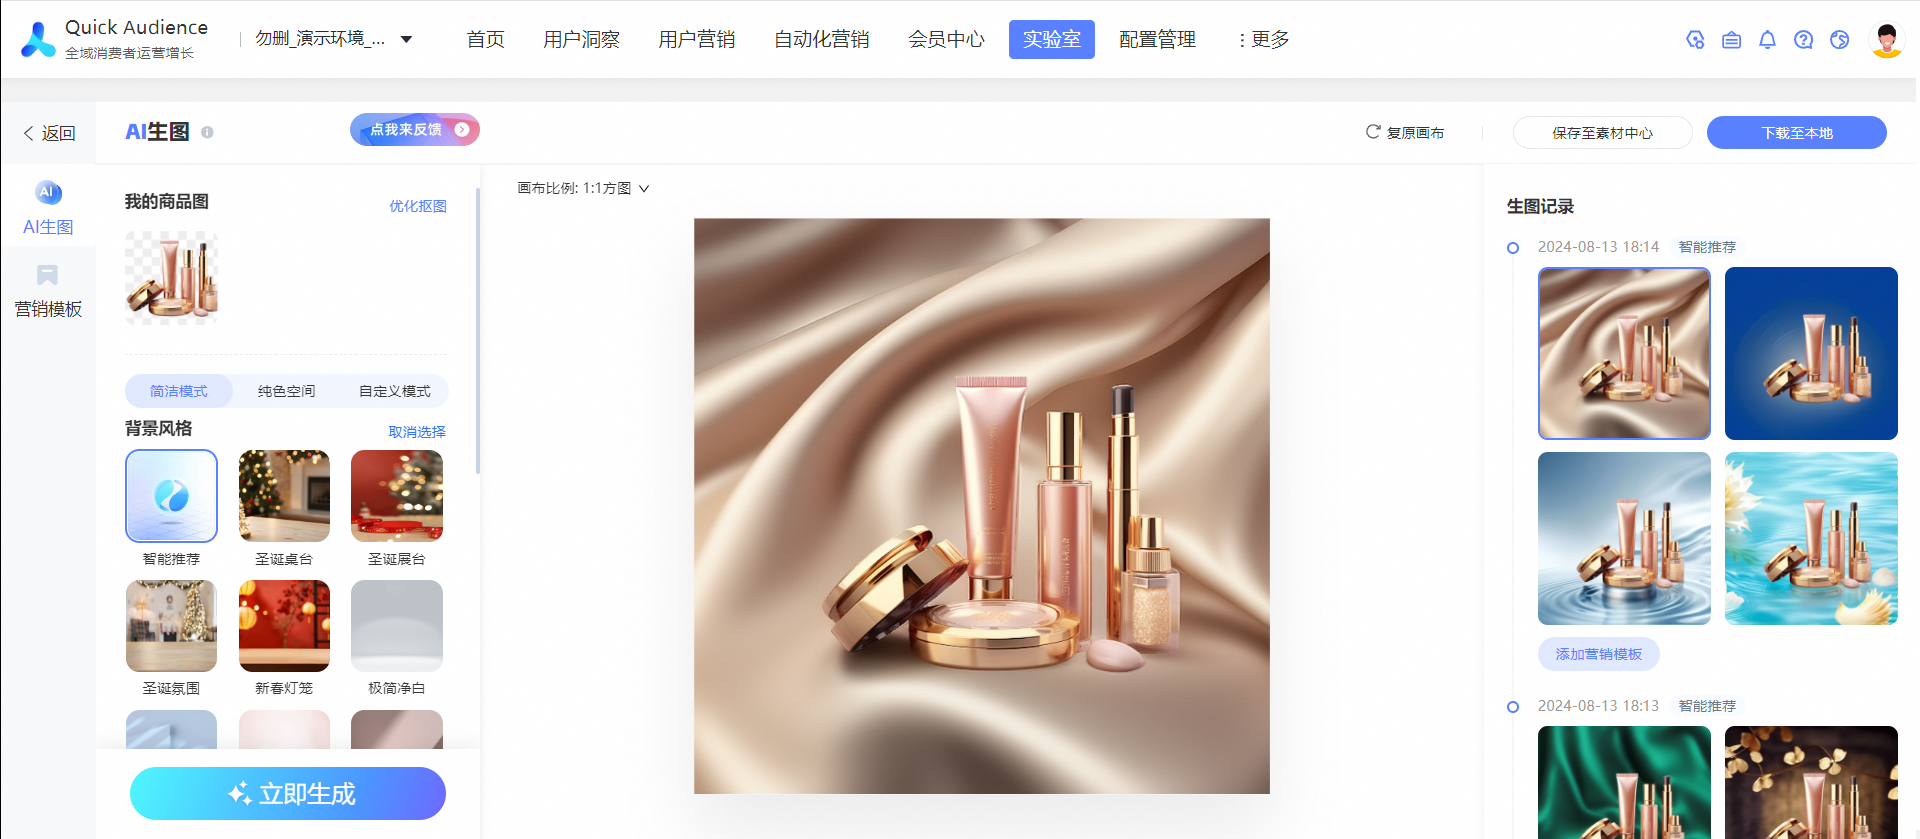
Task: Click 下载至本地 button
Action: pyautogui.click(x=1796, y=133)
